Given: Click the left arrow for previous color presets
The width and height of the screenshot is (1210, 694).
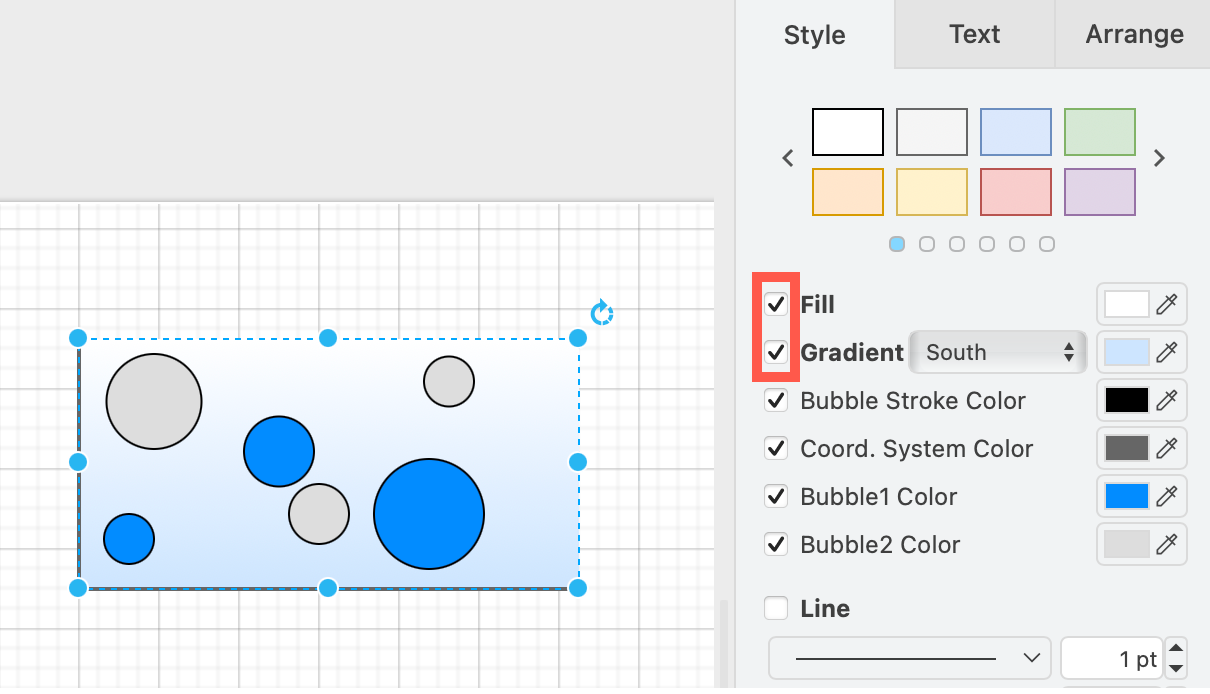Looking at the screenshot, I should pyautogui.click(x=787, y=158).
